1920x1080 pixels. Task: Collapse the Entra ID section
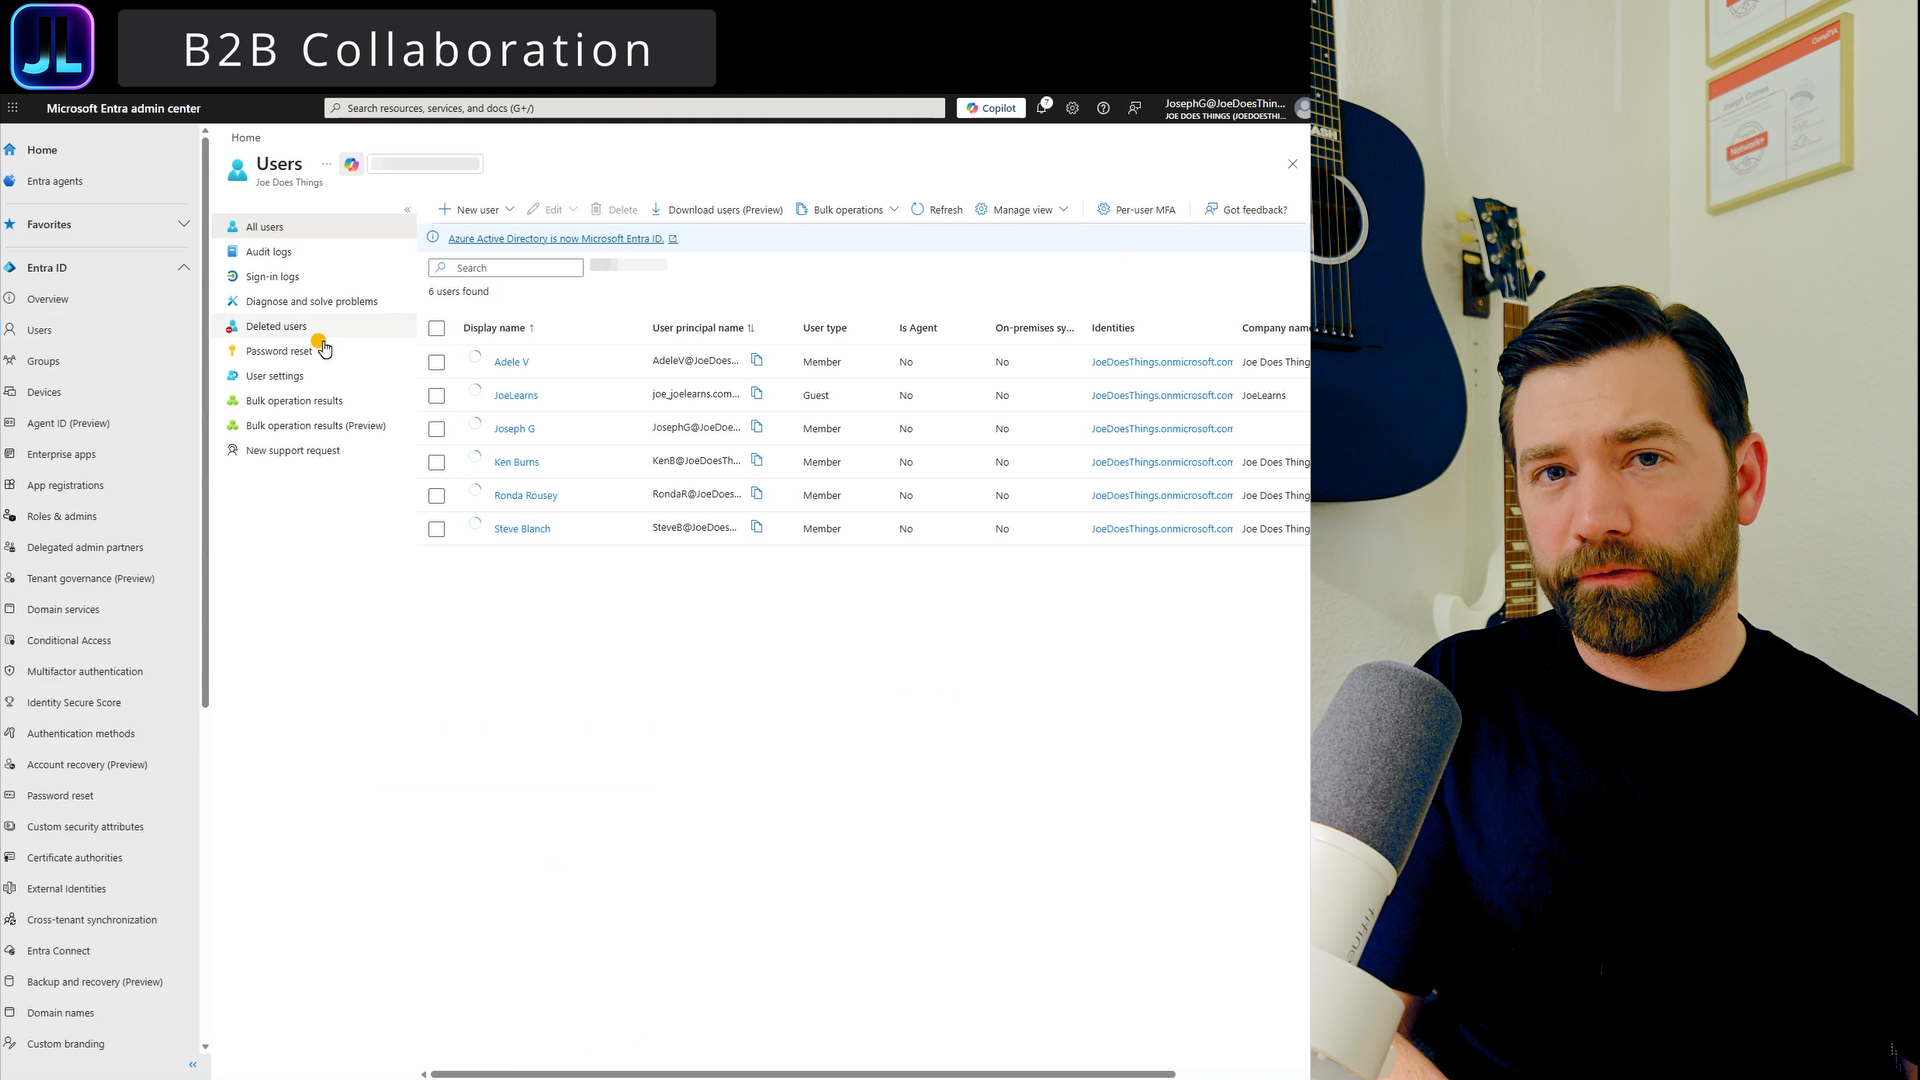tap(184, 267)
